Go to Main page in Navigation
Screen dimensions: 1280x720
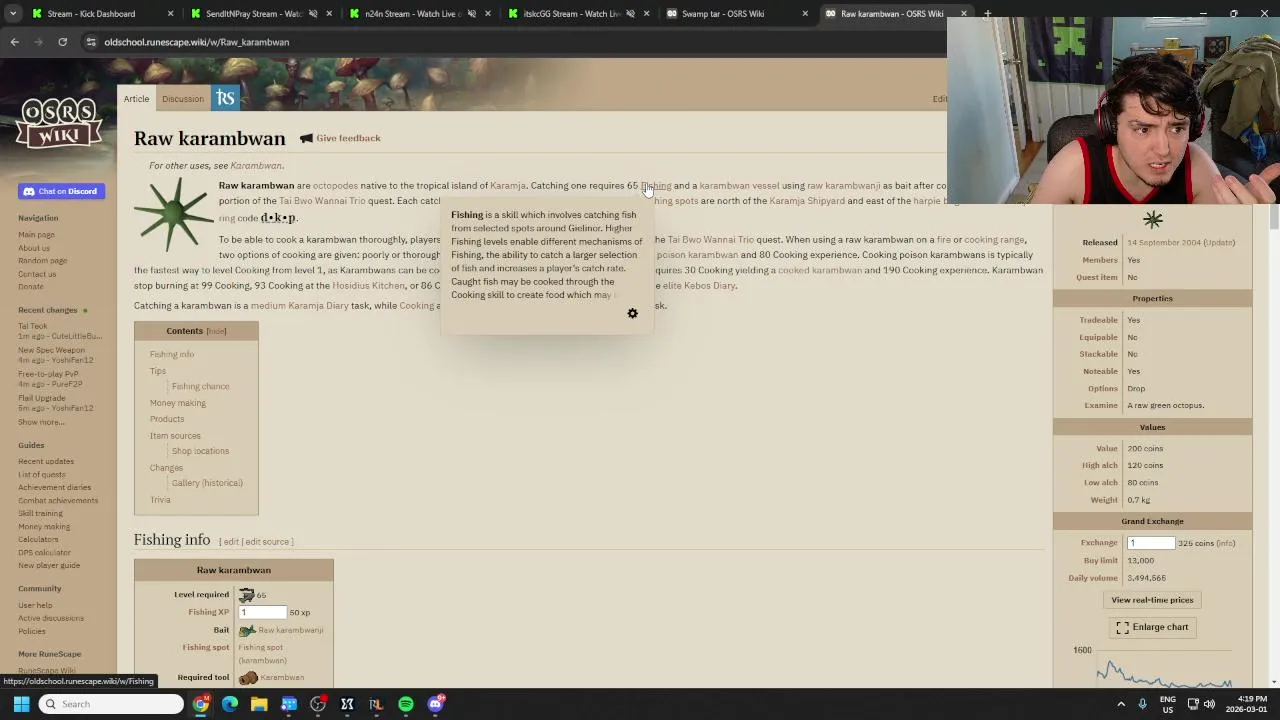tap(36, 235)
